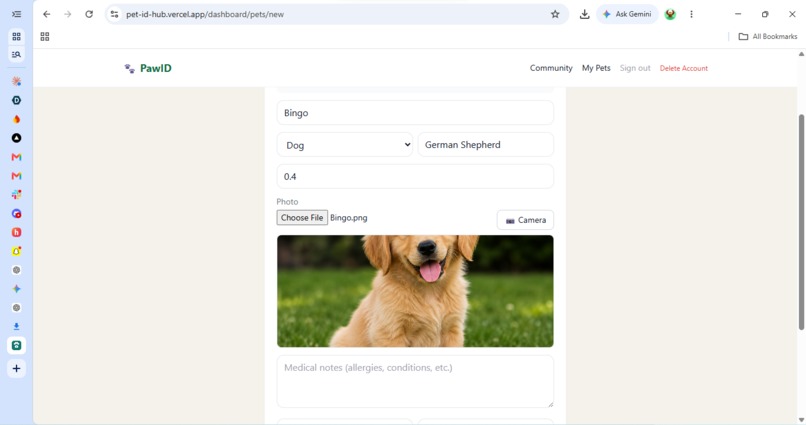Switch to the first Gmail tab
Viewport: 806px width, 425px height.
(x=16, y=157)
